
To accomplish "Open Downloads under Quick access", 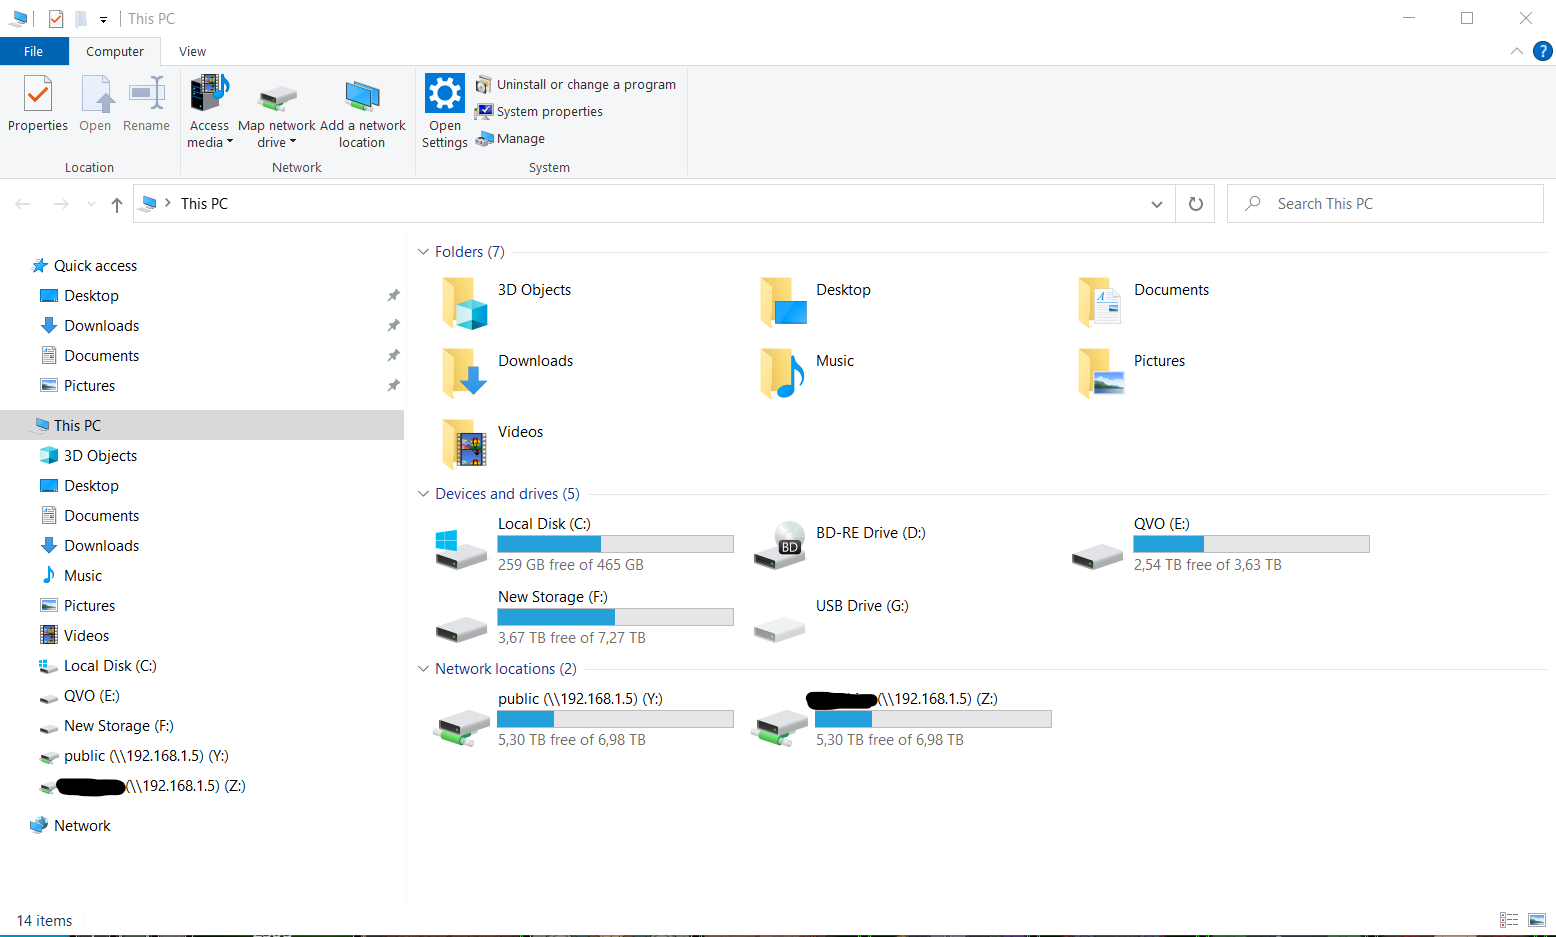I will click(x=101, y=326).
